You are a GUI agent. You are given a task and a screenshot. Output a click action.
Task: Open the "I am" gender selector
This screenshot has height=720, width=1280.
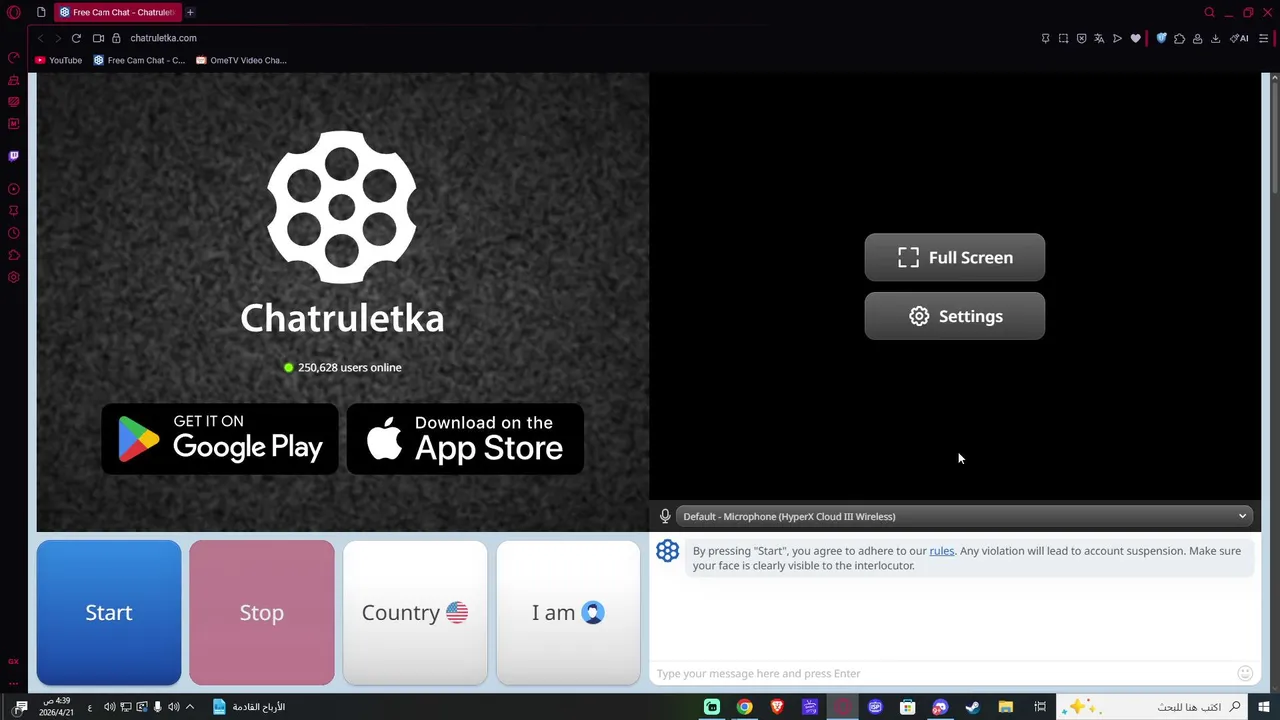[x=568, y=612]
